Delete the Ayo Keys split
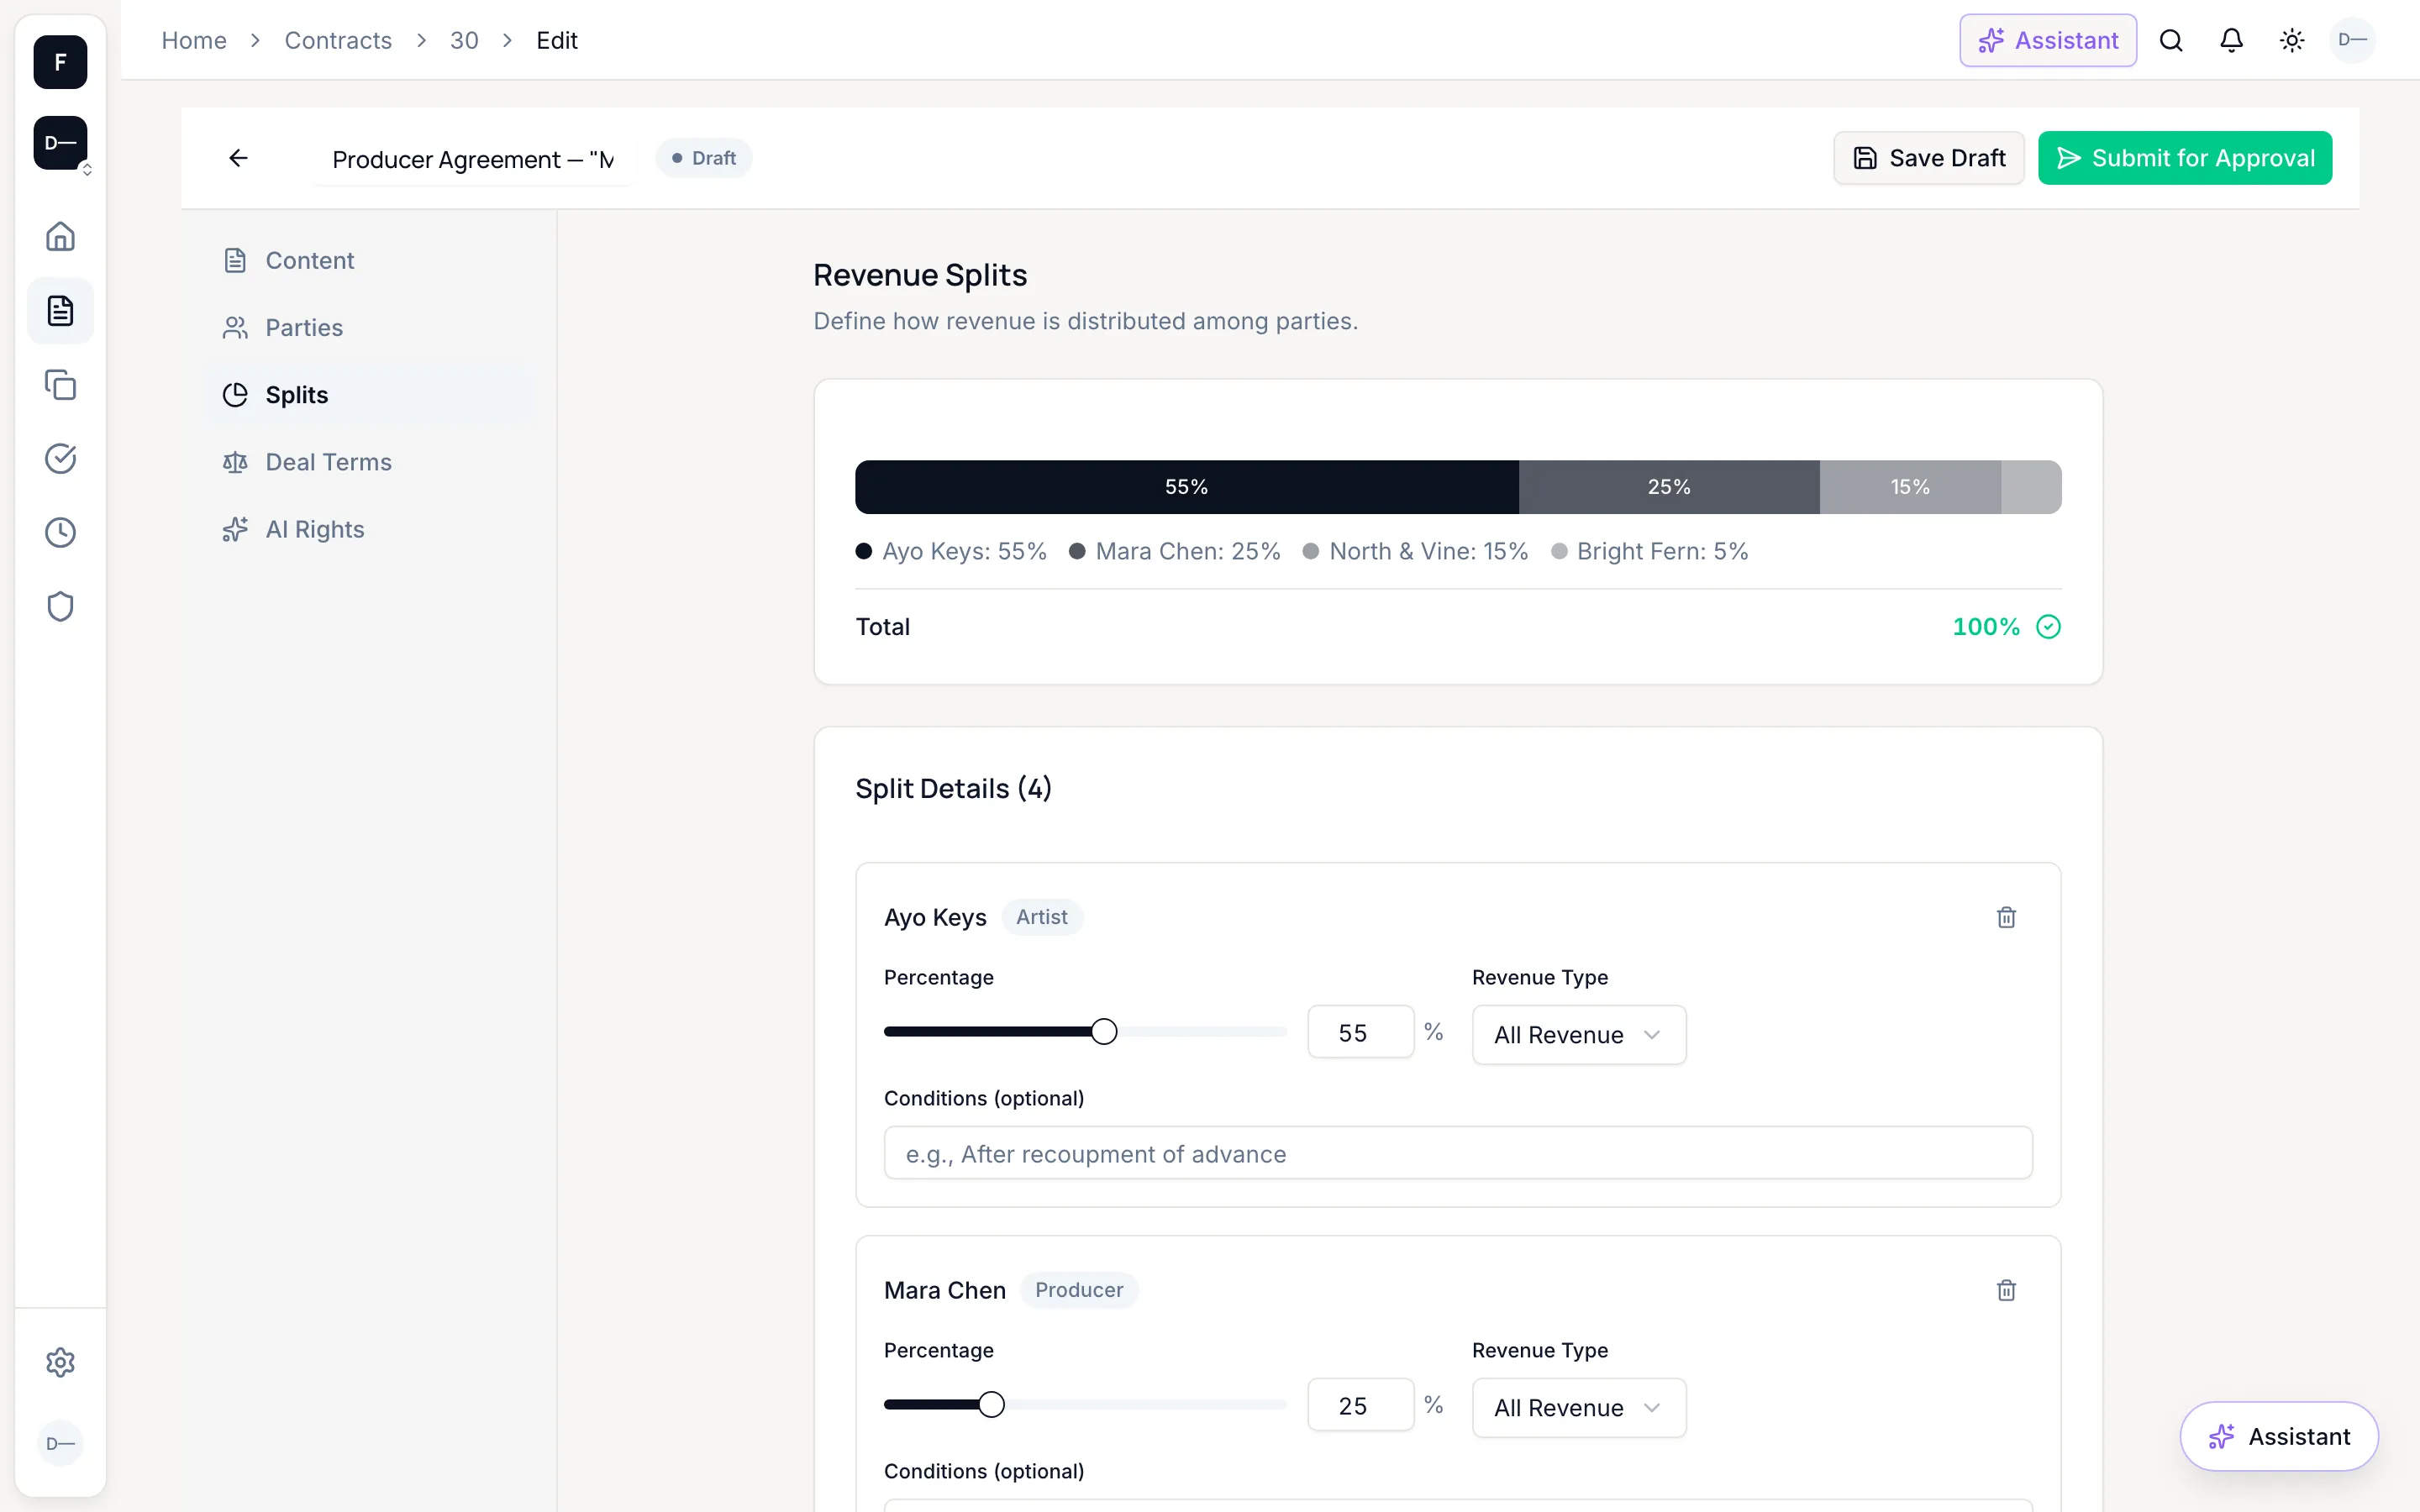The image size is (2420, 1512). click(x=2006, y=917)
